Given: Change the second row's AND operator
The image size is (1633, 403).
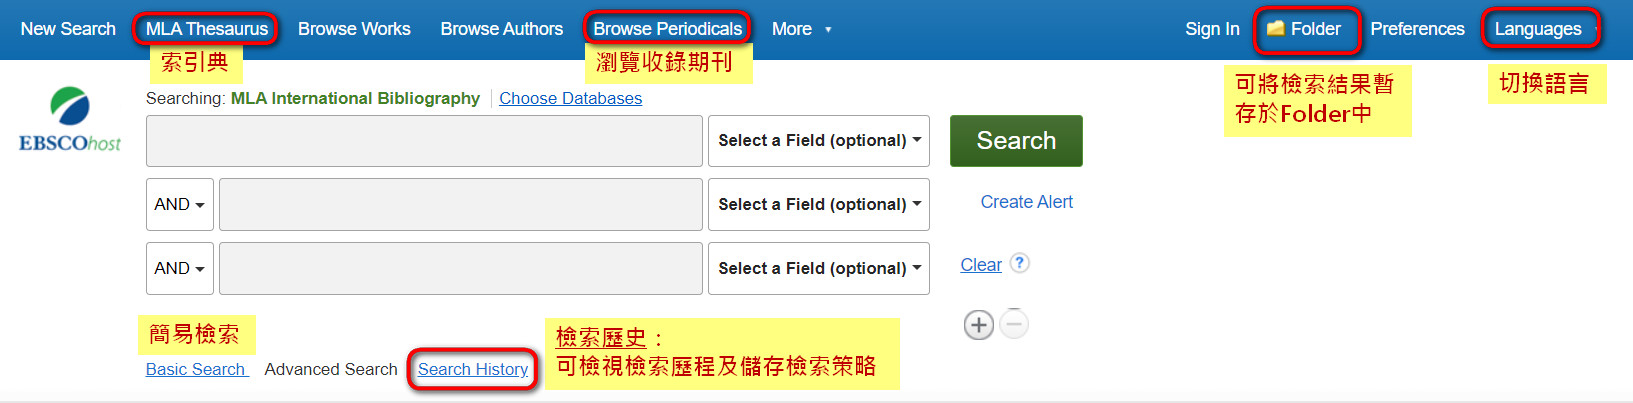Looking at the screenshot, I should [x=180, y=205].
